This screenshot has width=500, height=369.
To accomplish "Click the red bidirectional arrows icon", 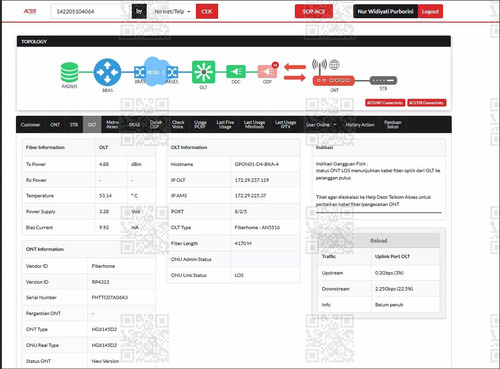I will pos(295,72).
